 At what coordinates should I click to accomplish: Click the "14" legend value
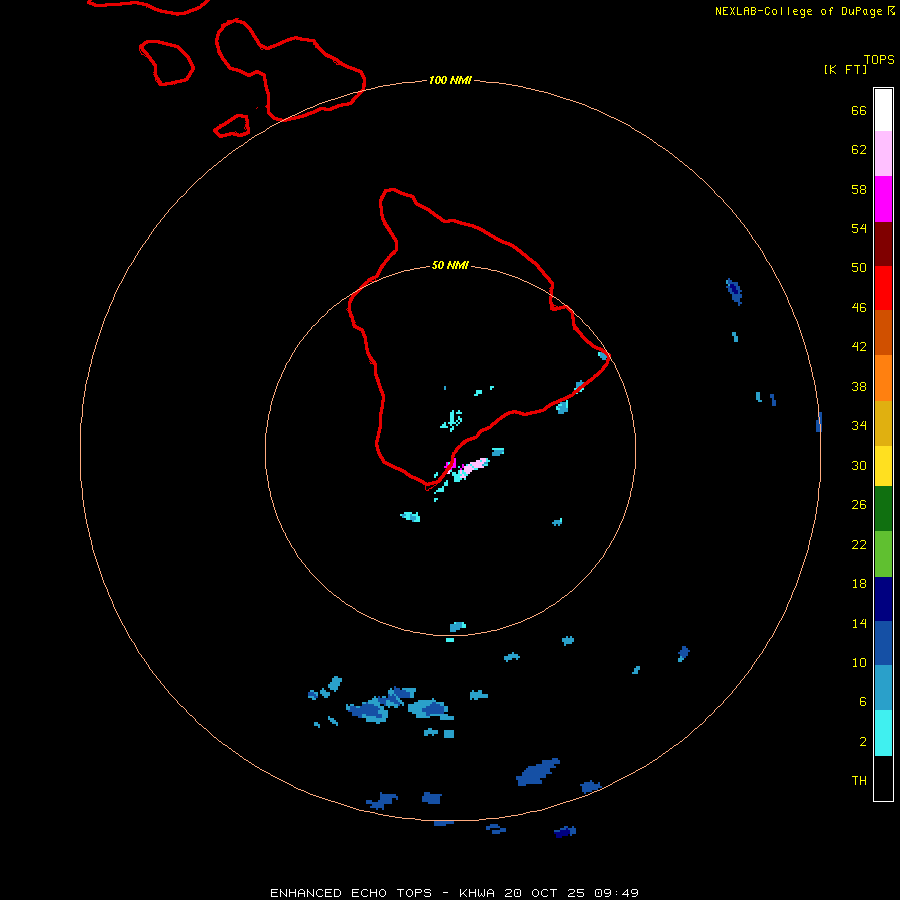coord(859,624)
